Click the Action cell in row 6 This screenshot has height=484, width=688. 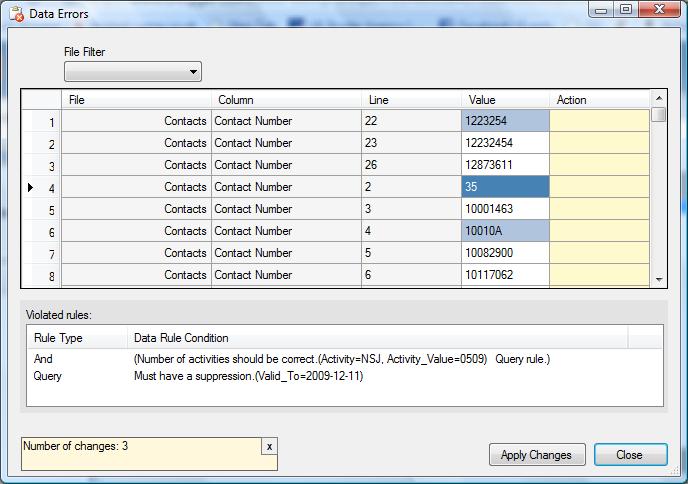tap(599, 230)
